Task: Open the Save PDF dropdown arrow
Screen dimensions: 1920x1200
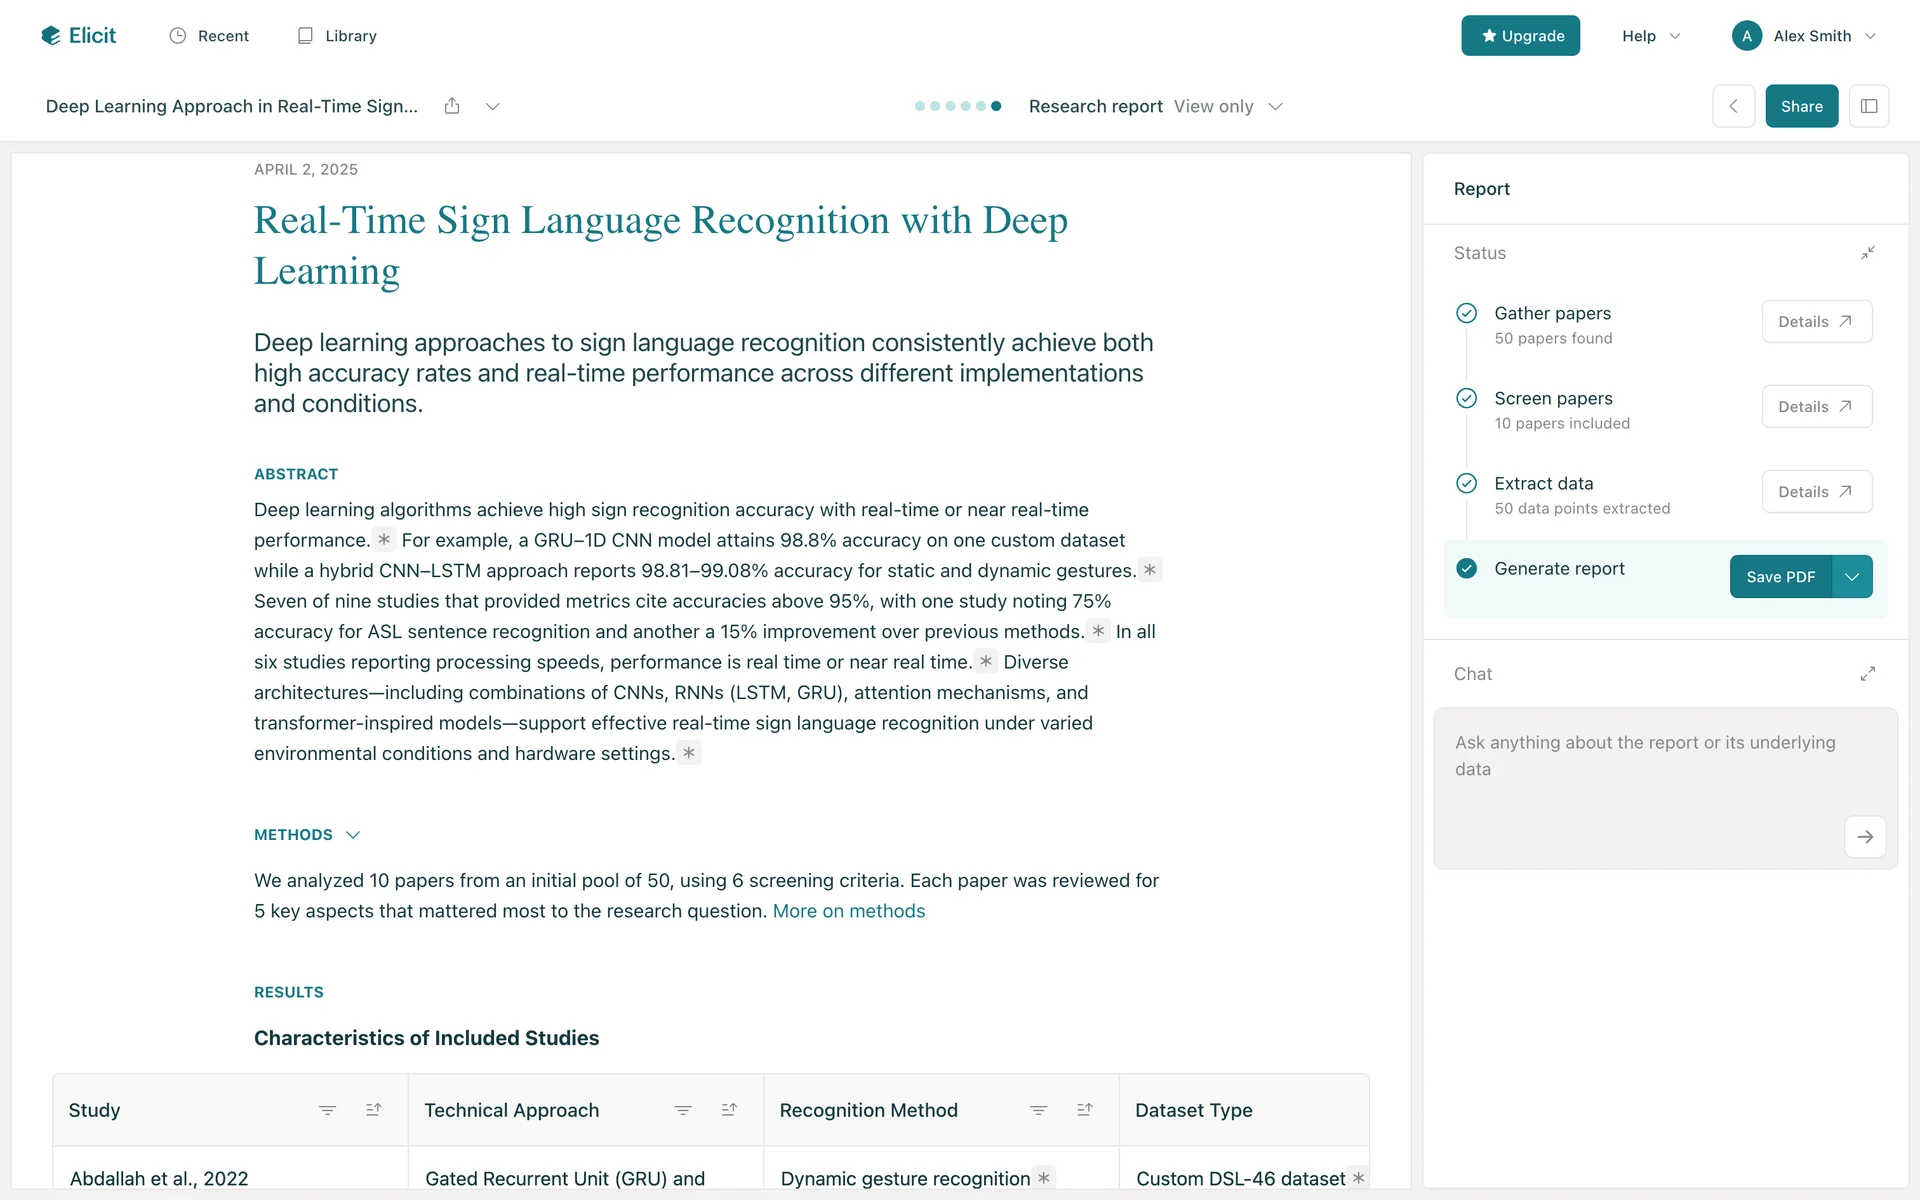Action: [1852, 577]
